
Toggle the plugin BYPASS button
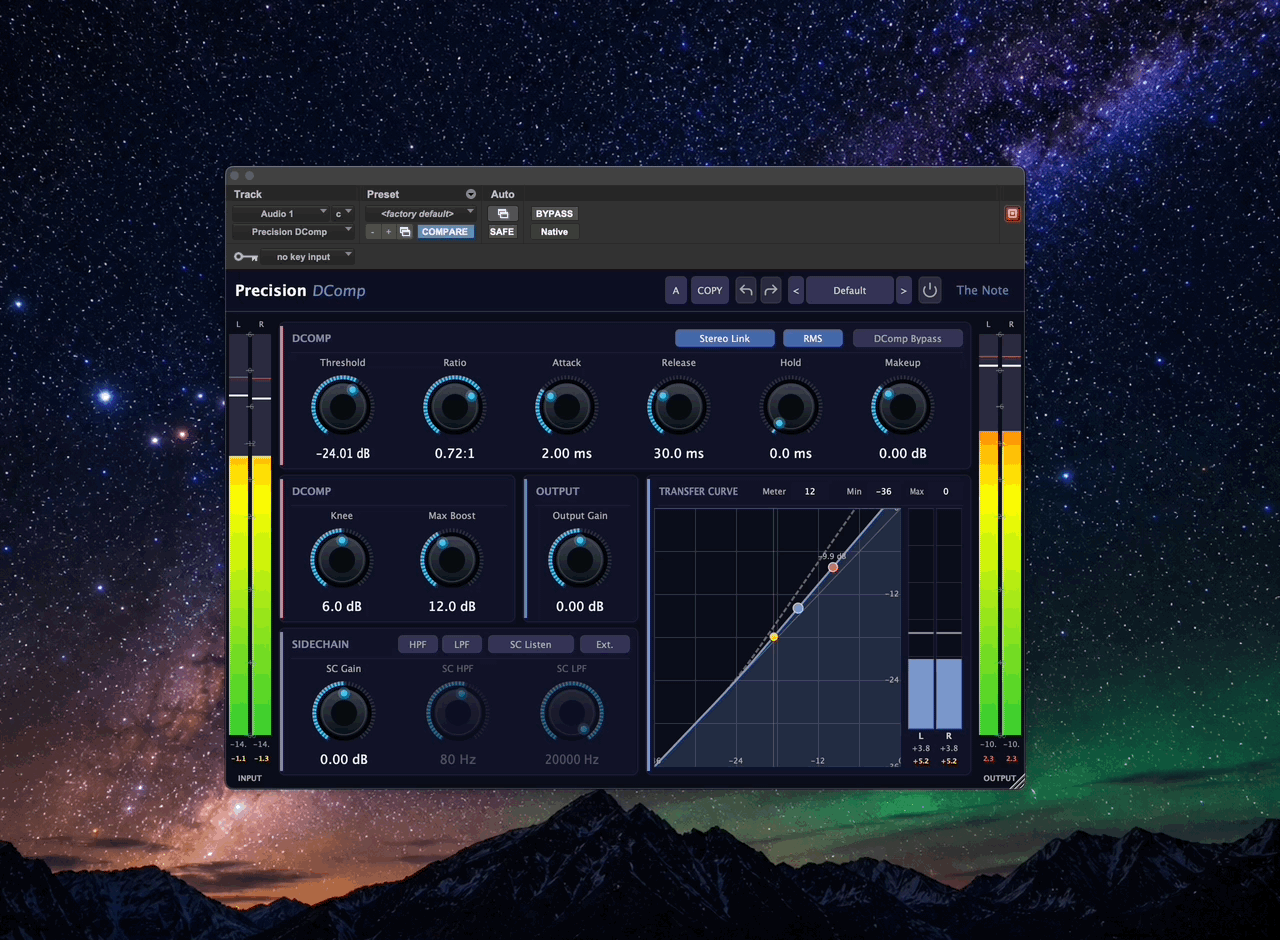554,214
